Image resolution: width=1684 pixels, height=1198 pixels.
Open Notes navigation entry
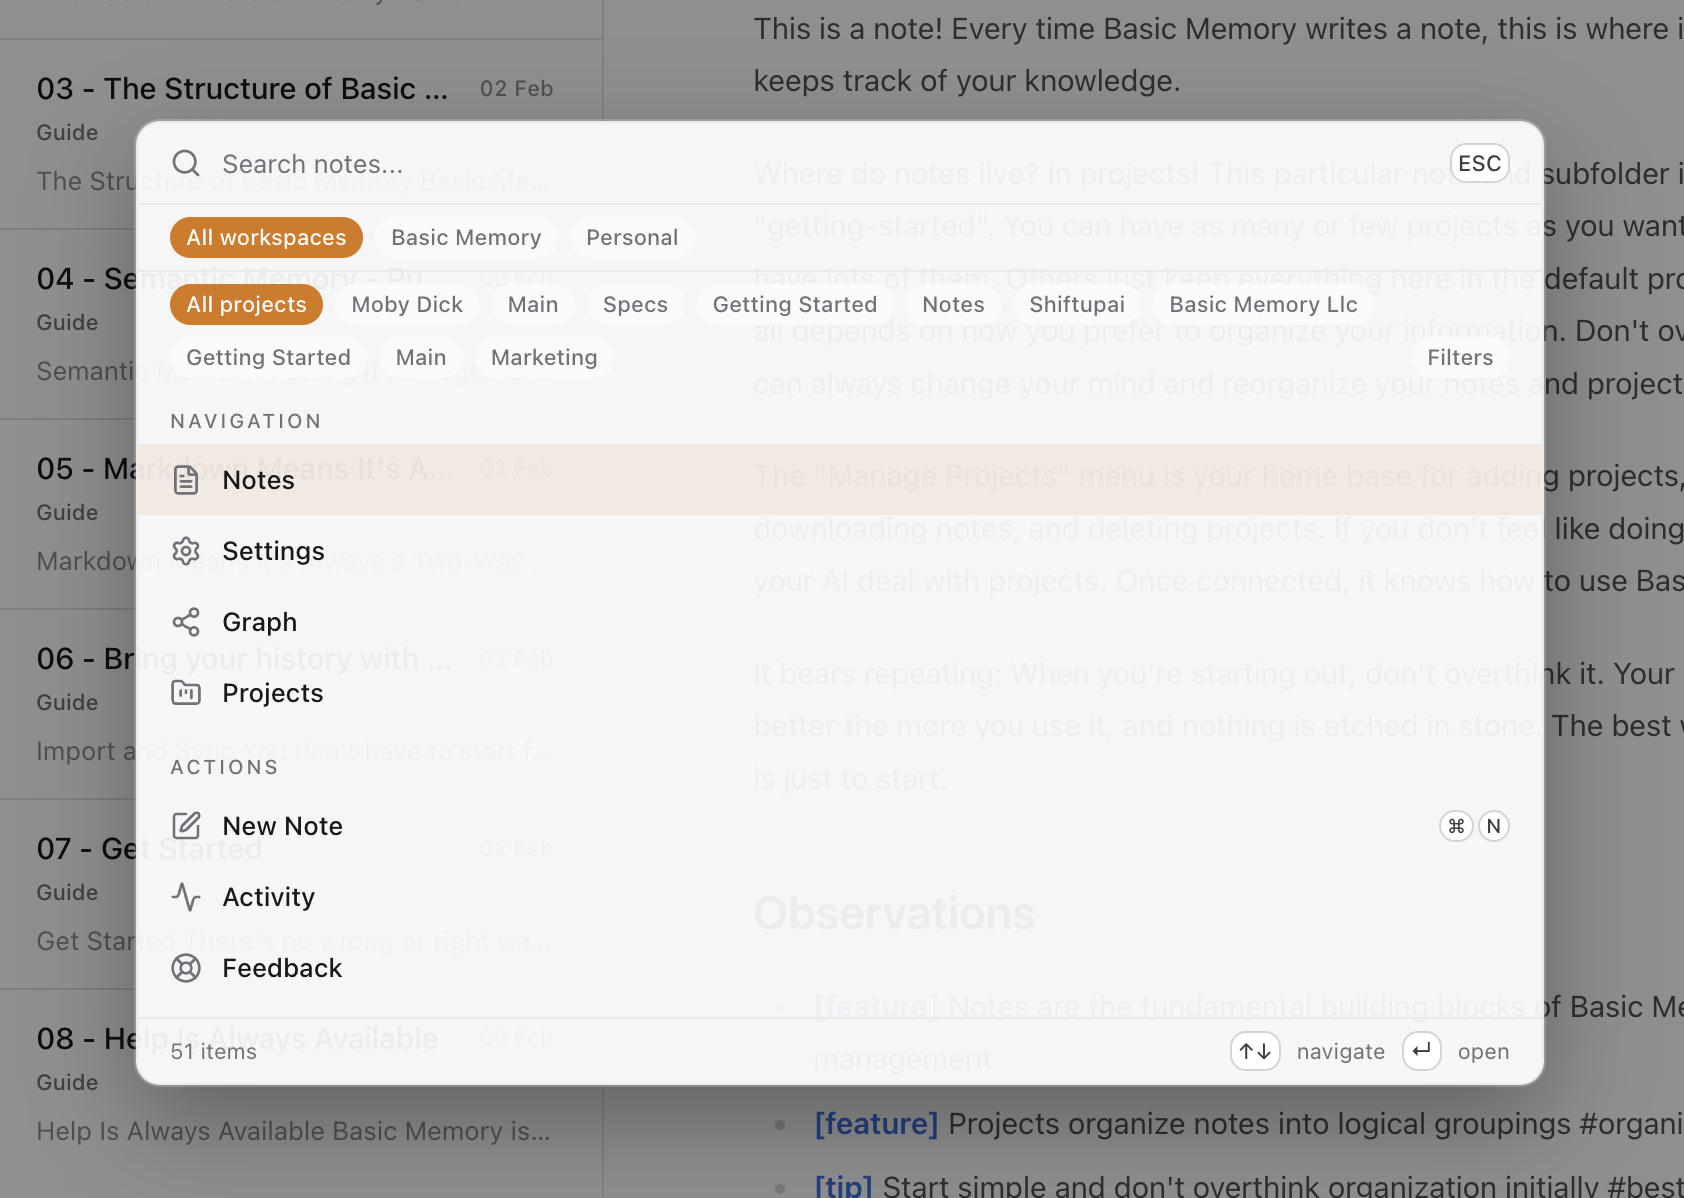(840, 480)
